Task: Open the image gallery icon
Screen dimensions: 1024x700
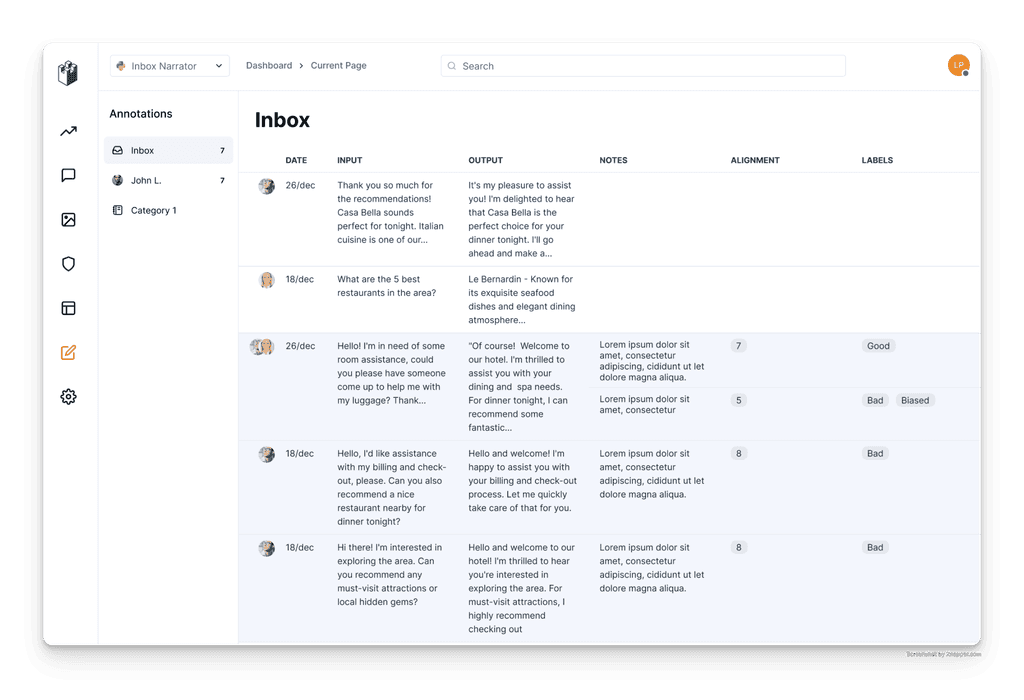Action: 68,220
